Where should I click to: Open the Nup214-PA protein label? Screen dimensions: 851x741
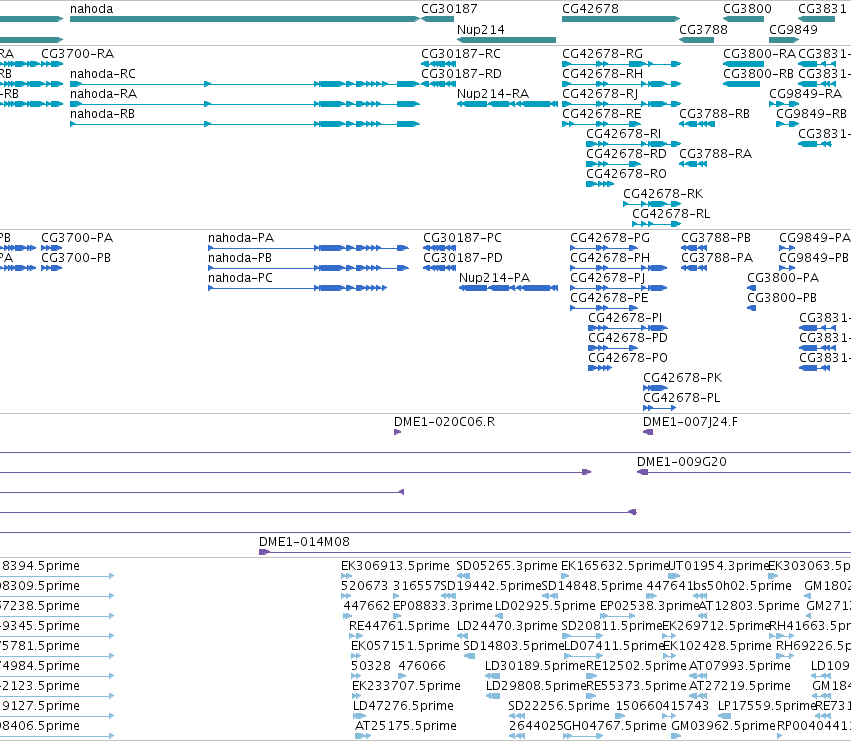494,278
